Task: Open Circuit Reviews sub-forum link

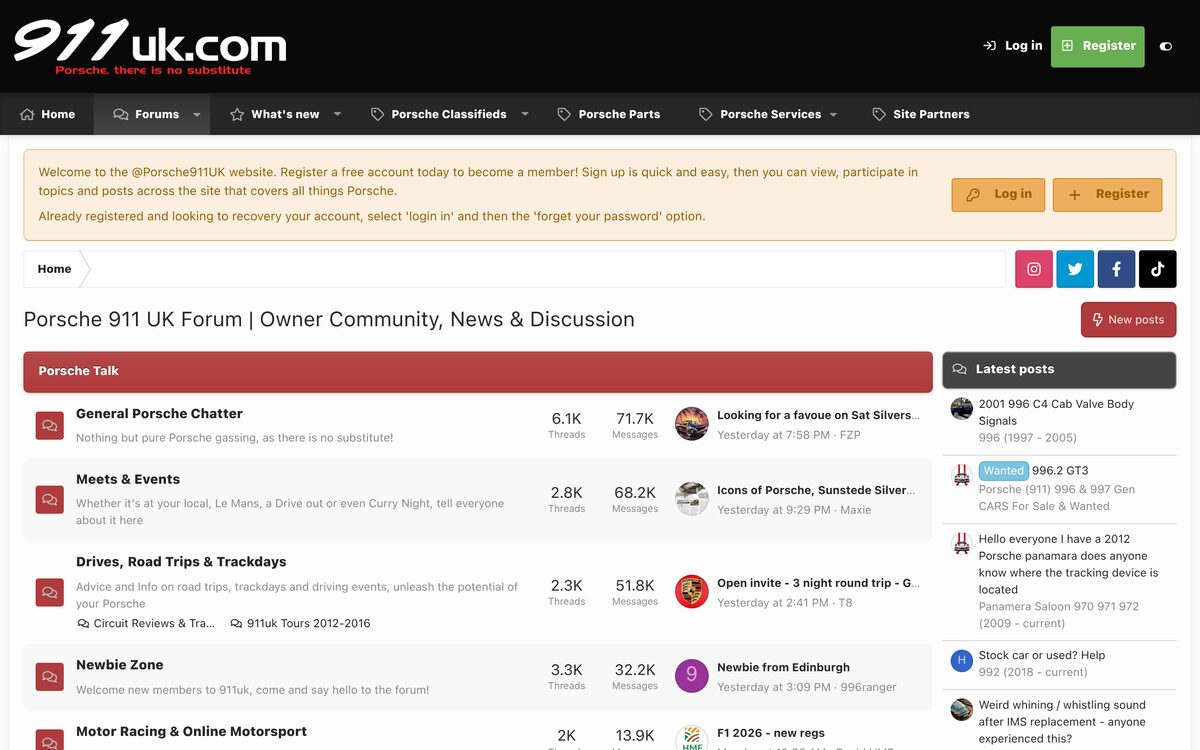Action: click(x=146, y=623)
